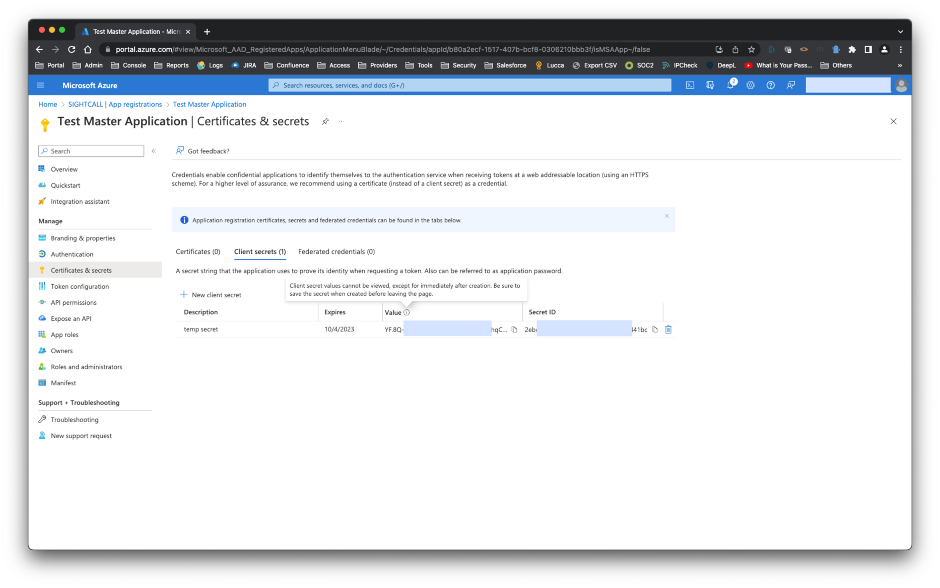Close the Certificates & secrets blade
Image resolution: width=940 pixels, height=588 pixels.
(x=893, y=121)
